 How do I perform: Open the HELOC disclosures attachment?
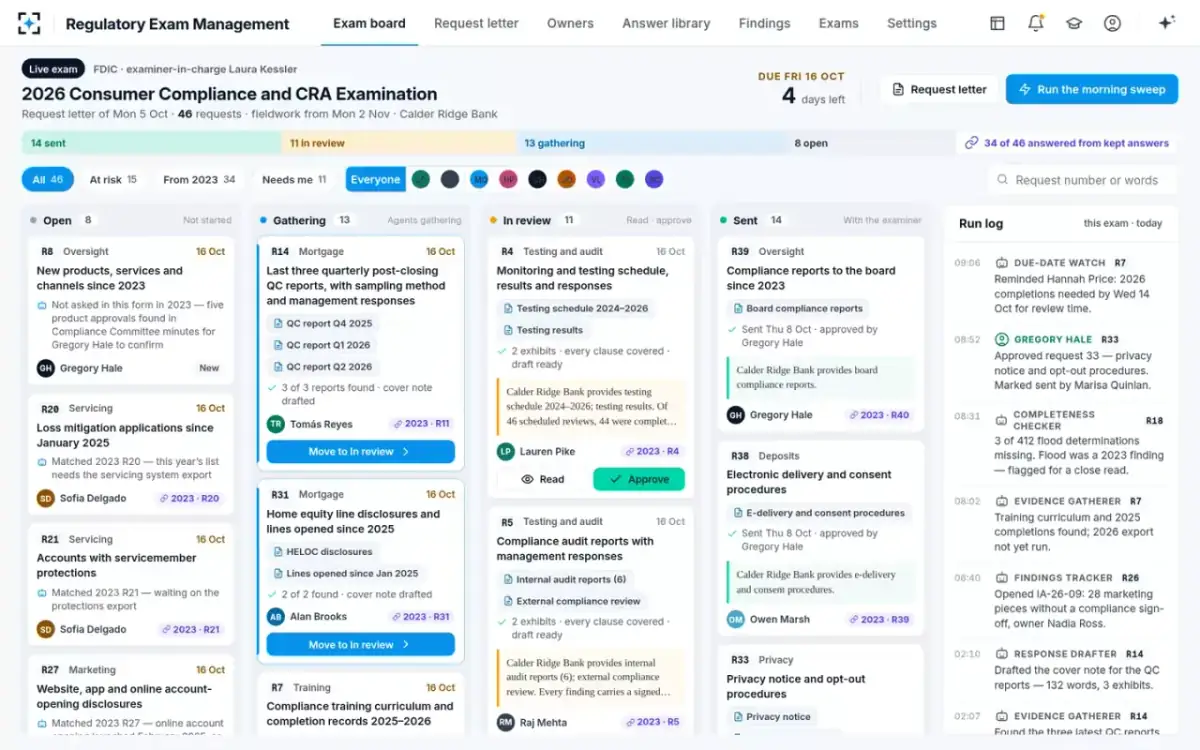[322, 552]
